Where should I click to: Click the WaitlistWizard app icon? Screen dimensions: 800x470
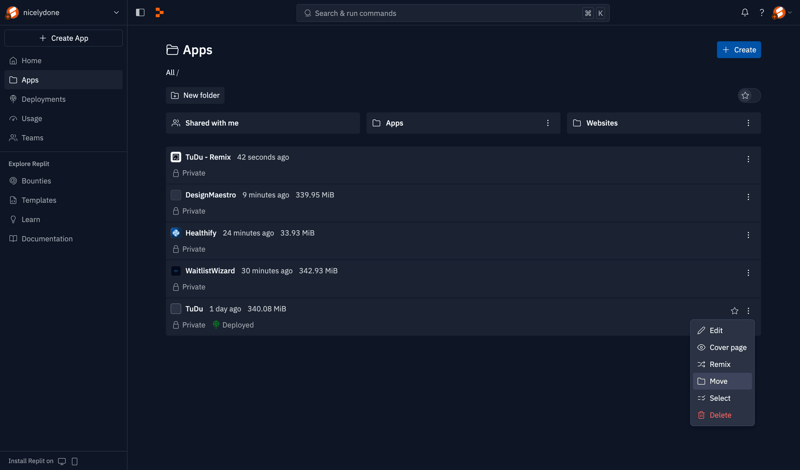pos(176,271)
